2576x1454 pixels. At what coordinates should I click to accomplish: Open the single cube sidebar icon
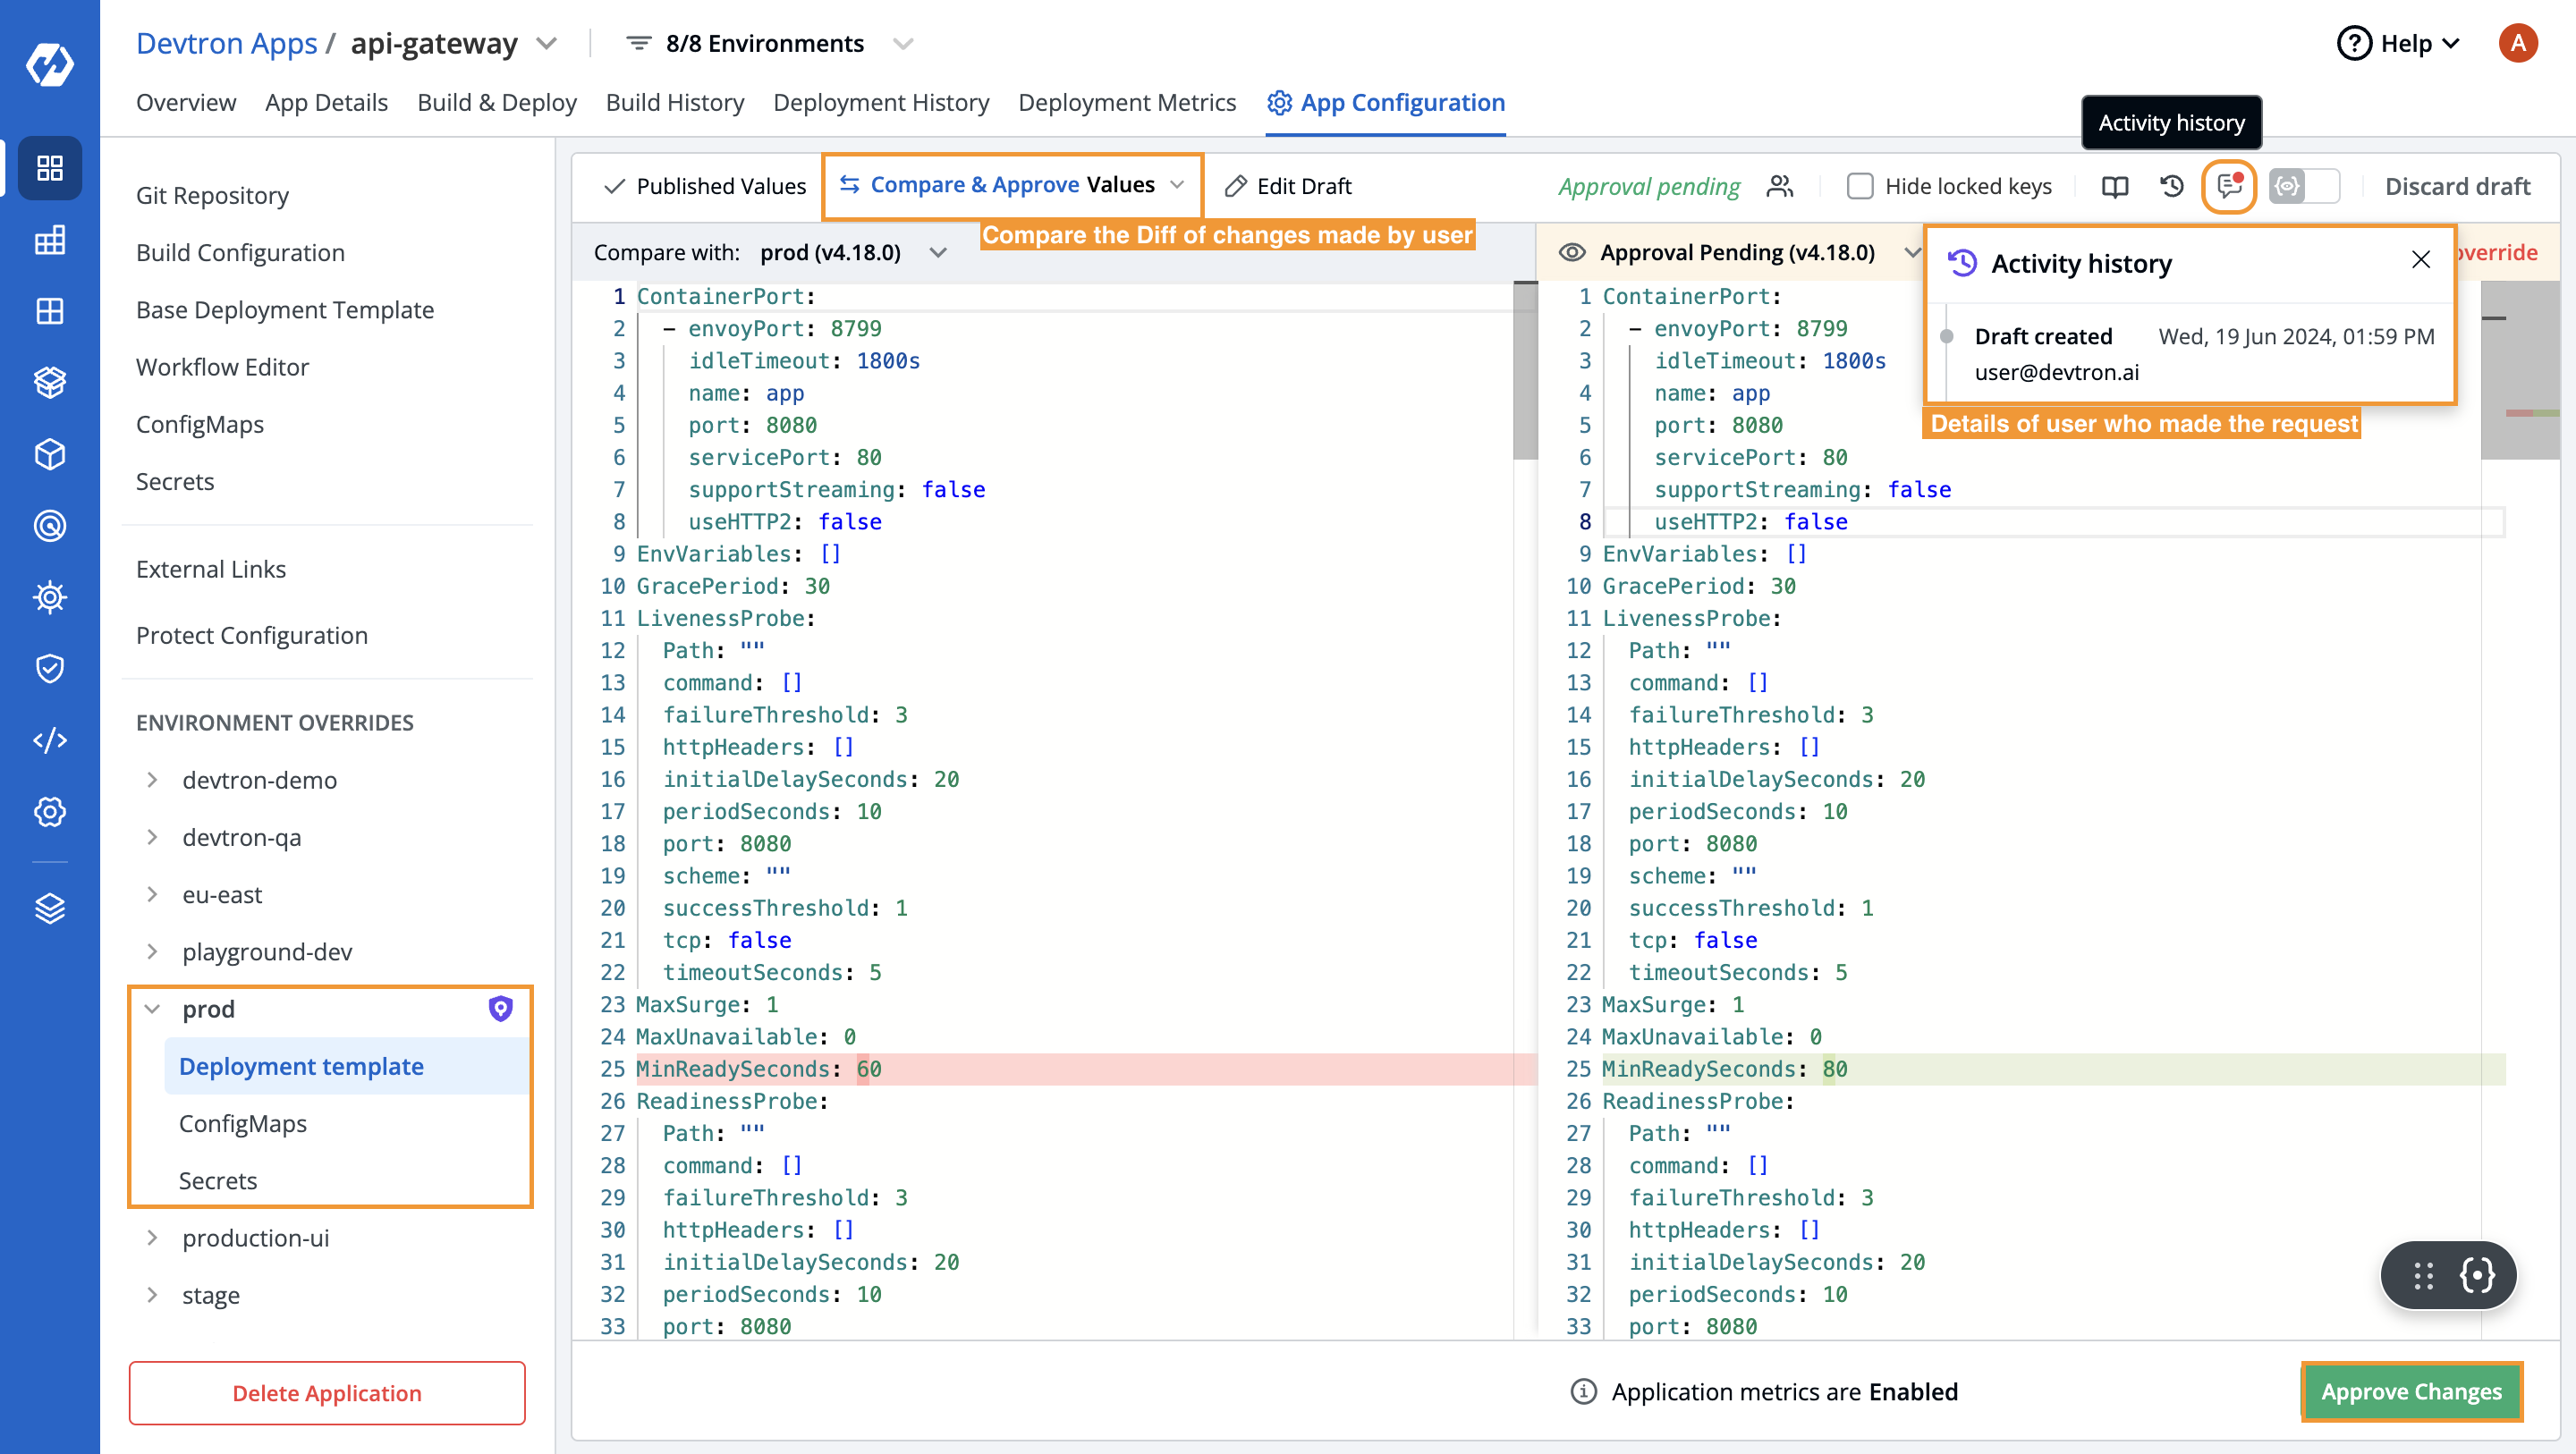tap(49, 454)
